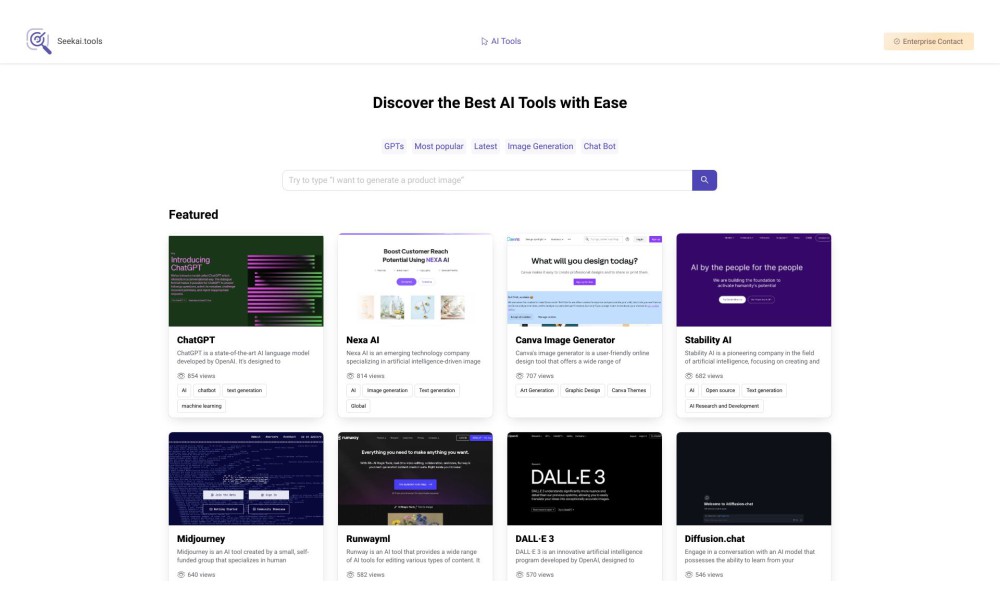Click the Nexa AI views eye icon
This screenshot has height=600, width=1000.
(x=350, y=376)
